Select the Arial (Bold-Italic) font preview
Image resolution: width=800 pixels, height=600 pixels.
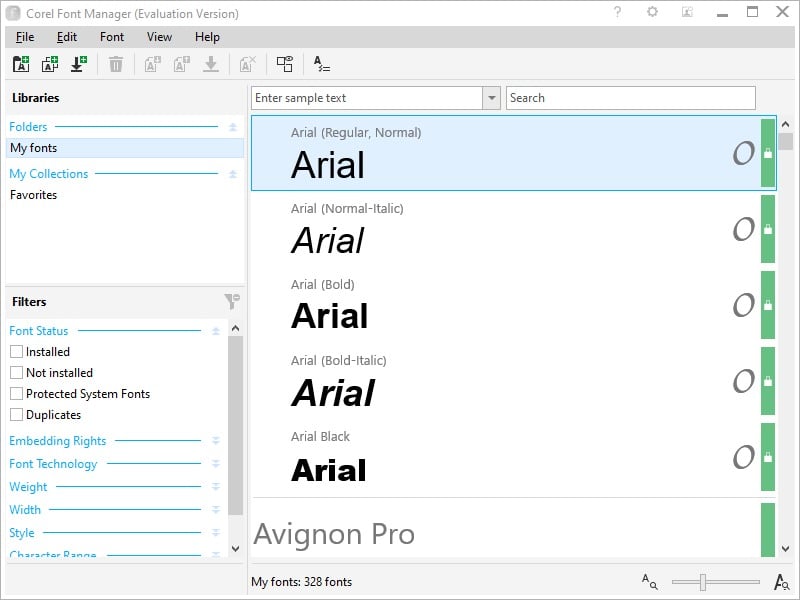(513, 381)
